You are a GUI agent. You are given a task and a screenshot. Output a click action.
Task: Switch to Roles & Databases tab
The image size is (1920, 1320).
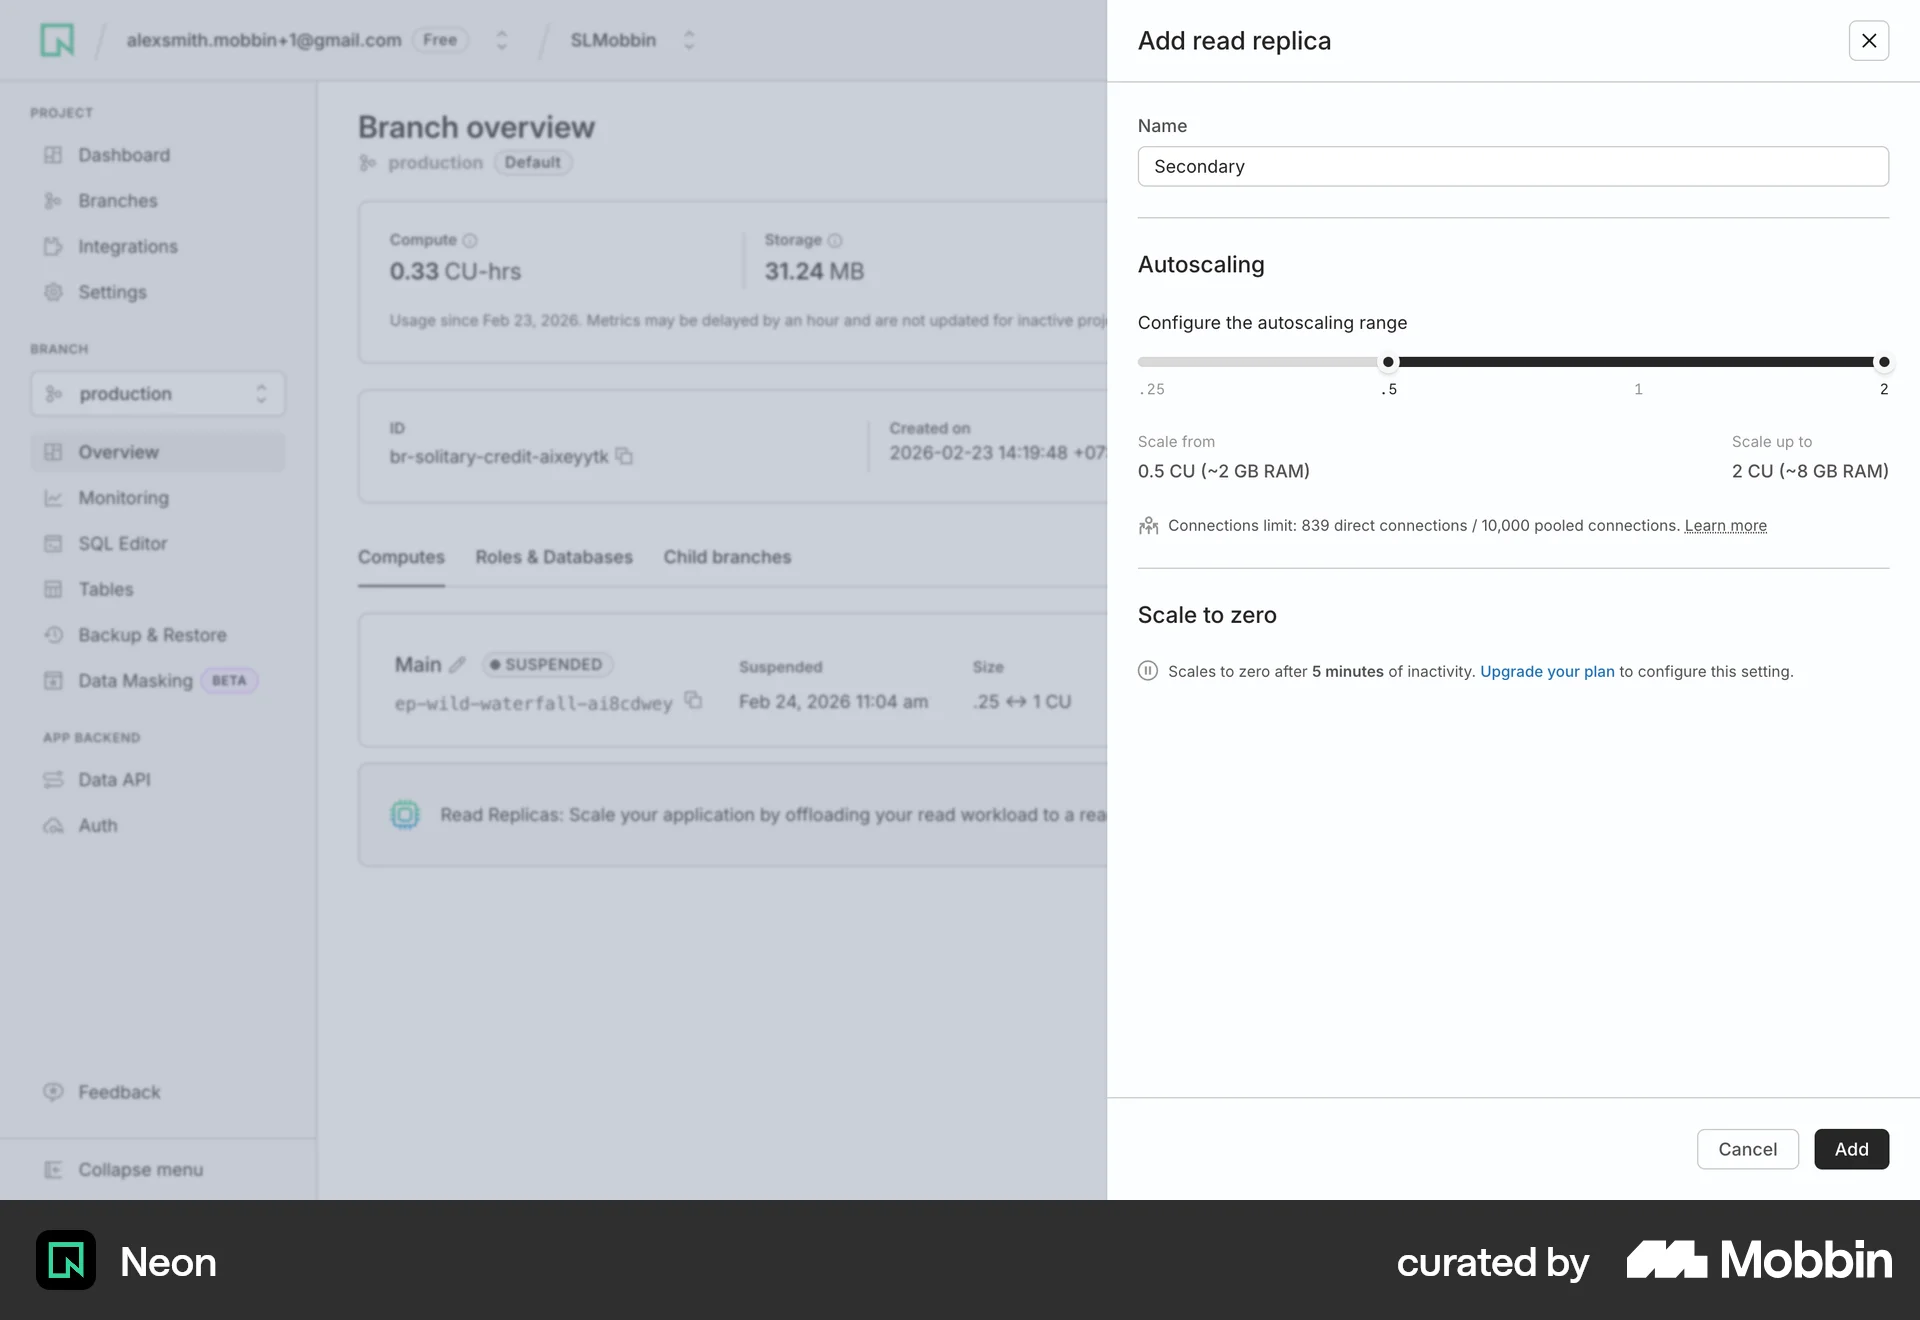pos(554,557)
